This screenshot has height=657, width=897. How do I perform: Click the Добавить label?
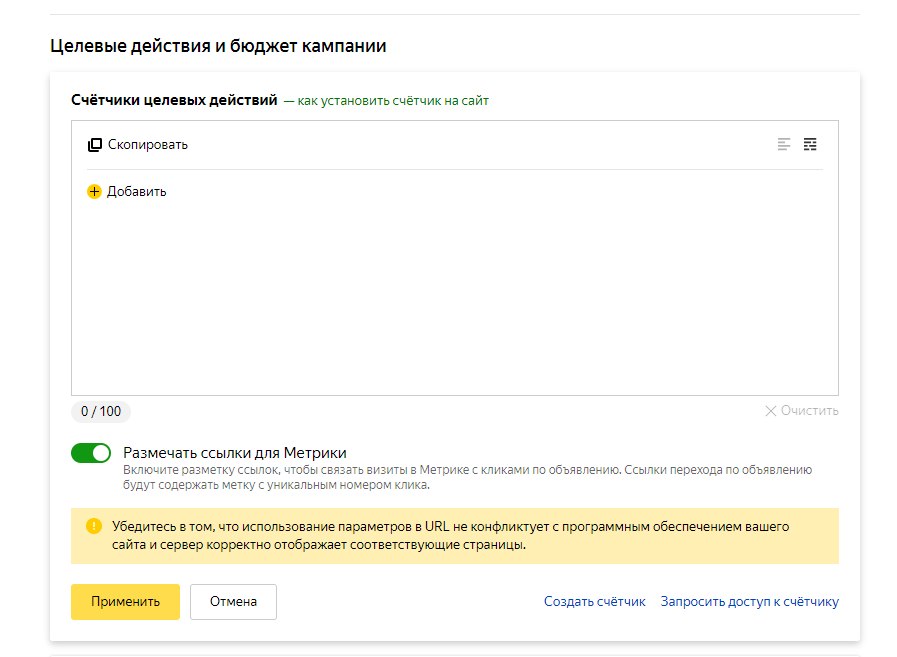coord(137,192)
